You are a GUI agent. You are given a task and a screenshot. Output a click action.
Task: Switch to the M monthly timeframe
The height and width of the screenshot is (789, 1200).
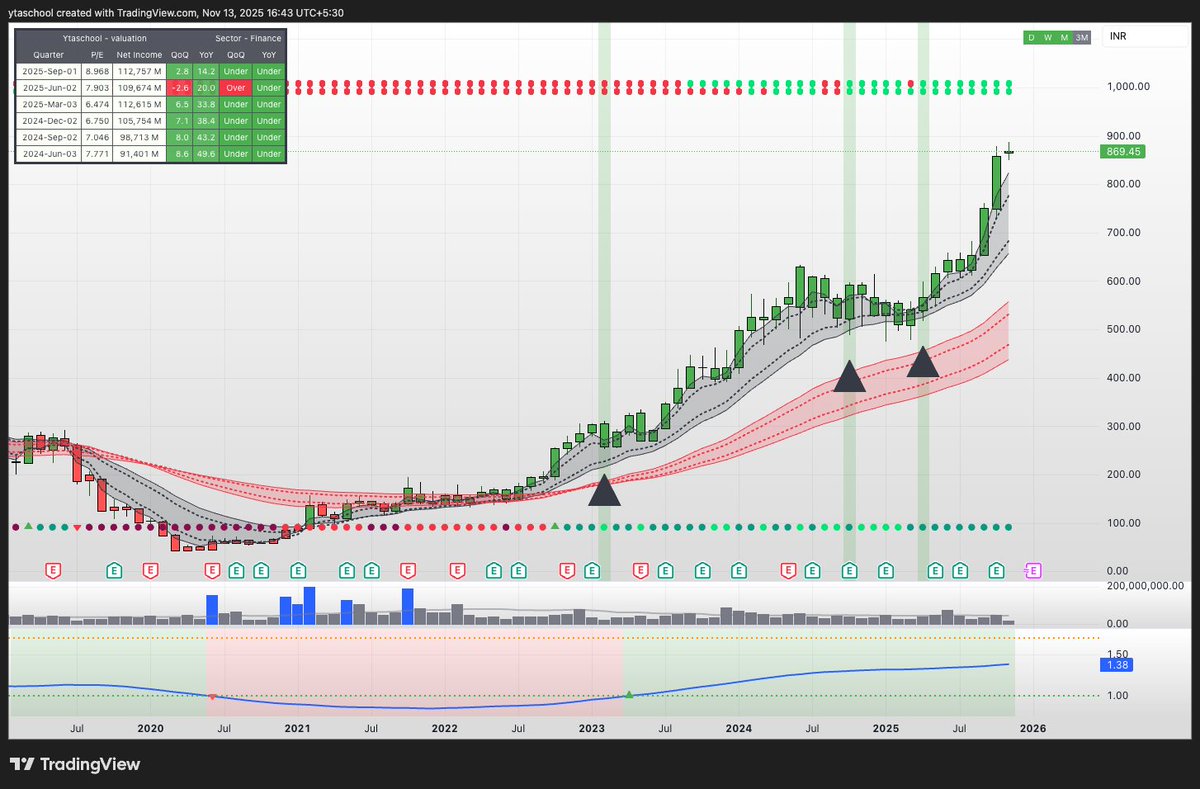click(x=1064, y=37)
